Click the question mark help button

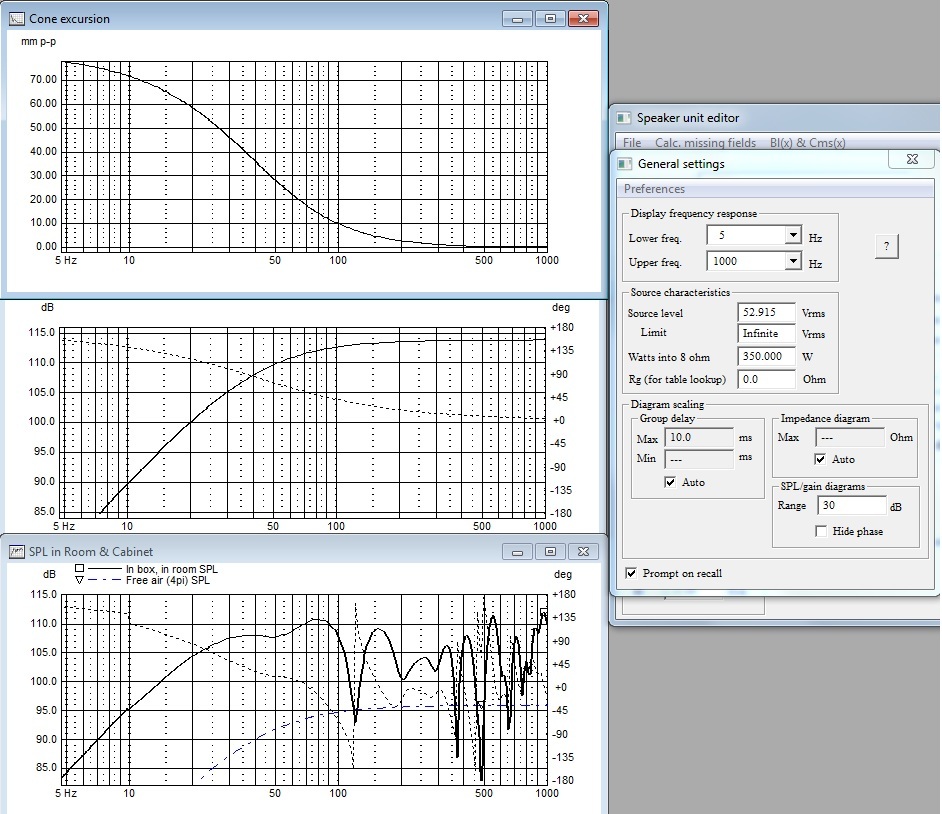point(886,247)
